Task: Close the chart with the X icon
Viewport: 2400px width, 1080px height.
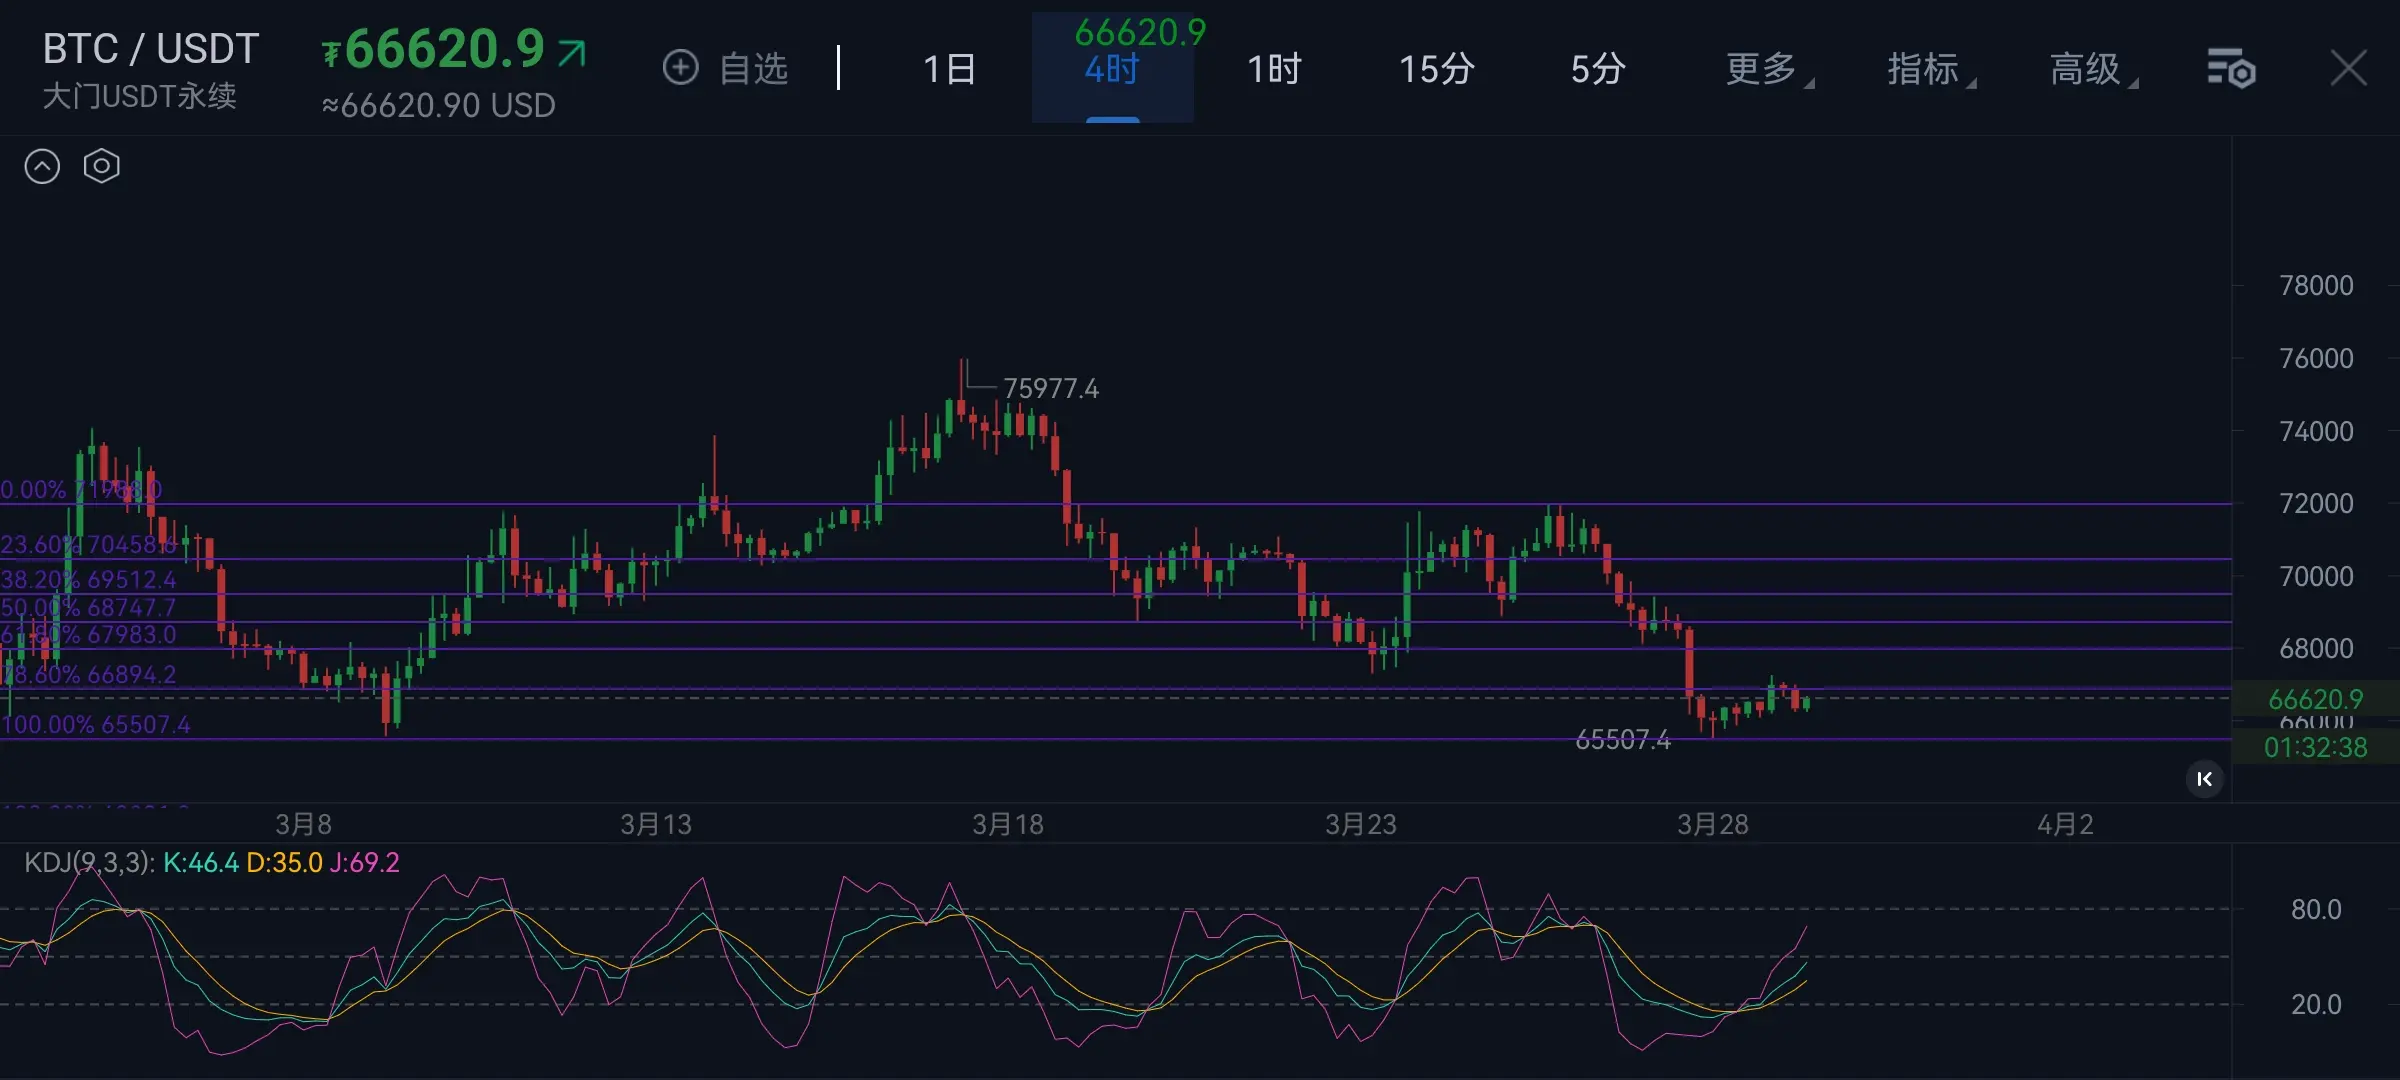Action: (2348, 69)
